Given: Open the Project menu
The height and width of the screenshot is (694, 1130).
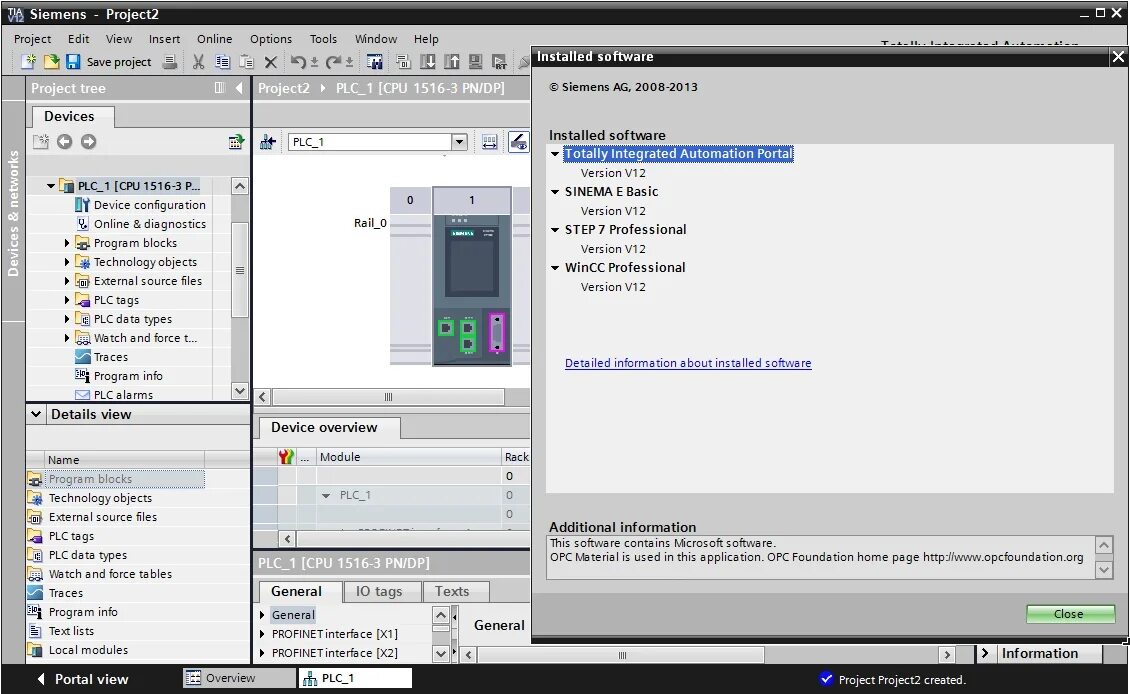Looking at the screenshot, I should (32, 39).
